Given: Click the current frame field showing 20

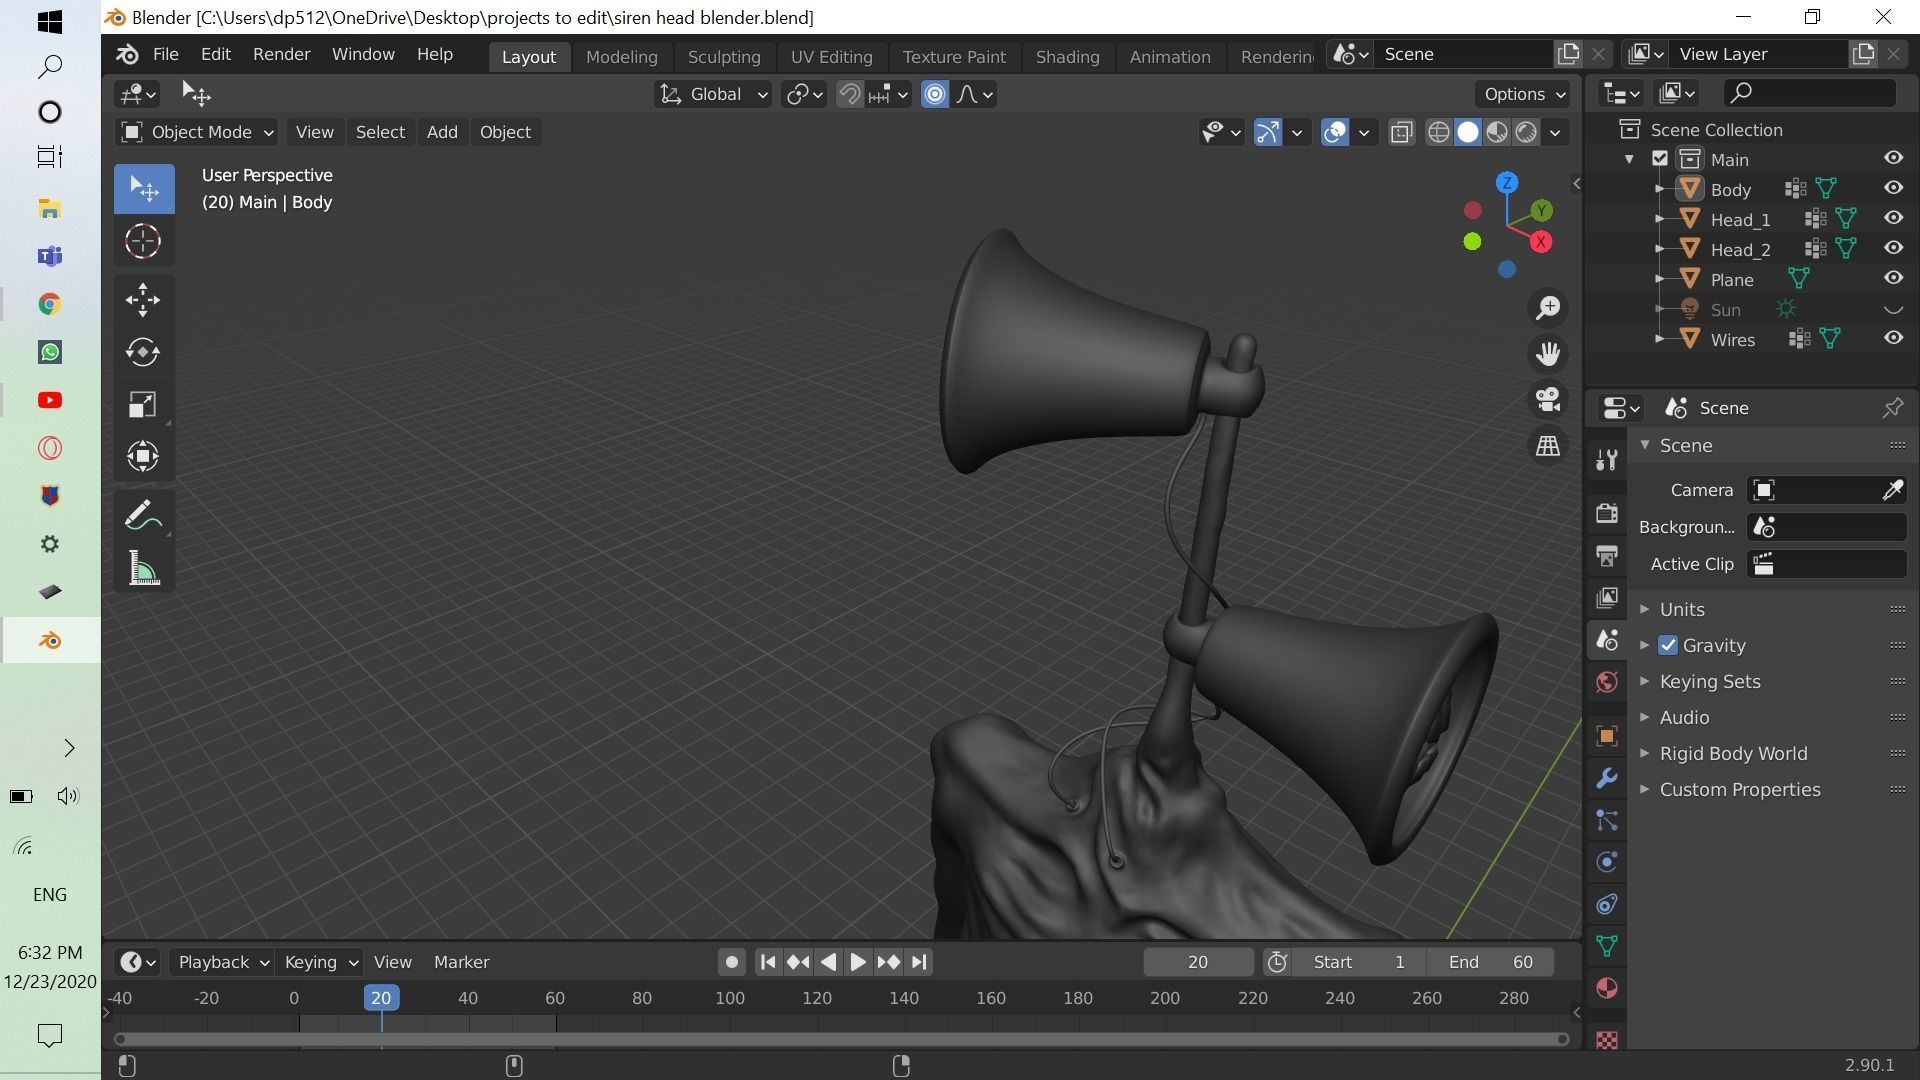Looking at the screenshot, I should [x=1198, y=962].
